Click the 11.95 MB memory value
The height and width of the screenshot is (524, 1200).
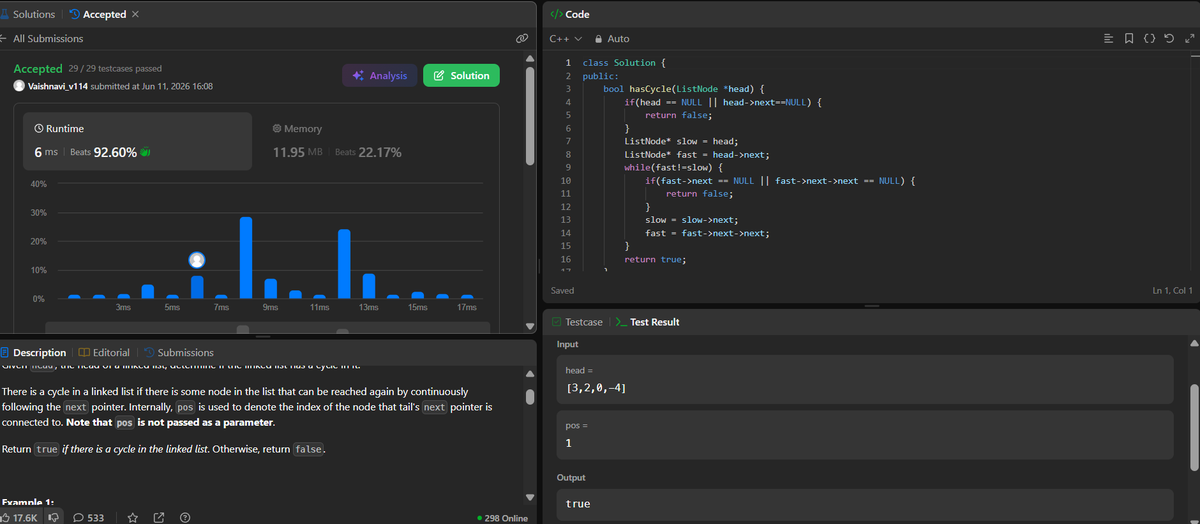300,153
